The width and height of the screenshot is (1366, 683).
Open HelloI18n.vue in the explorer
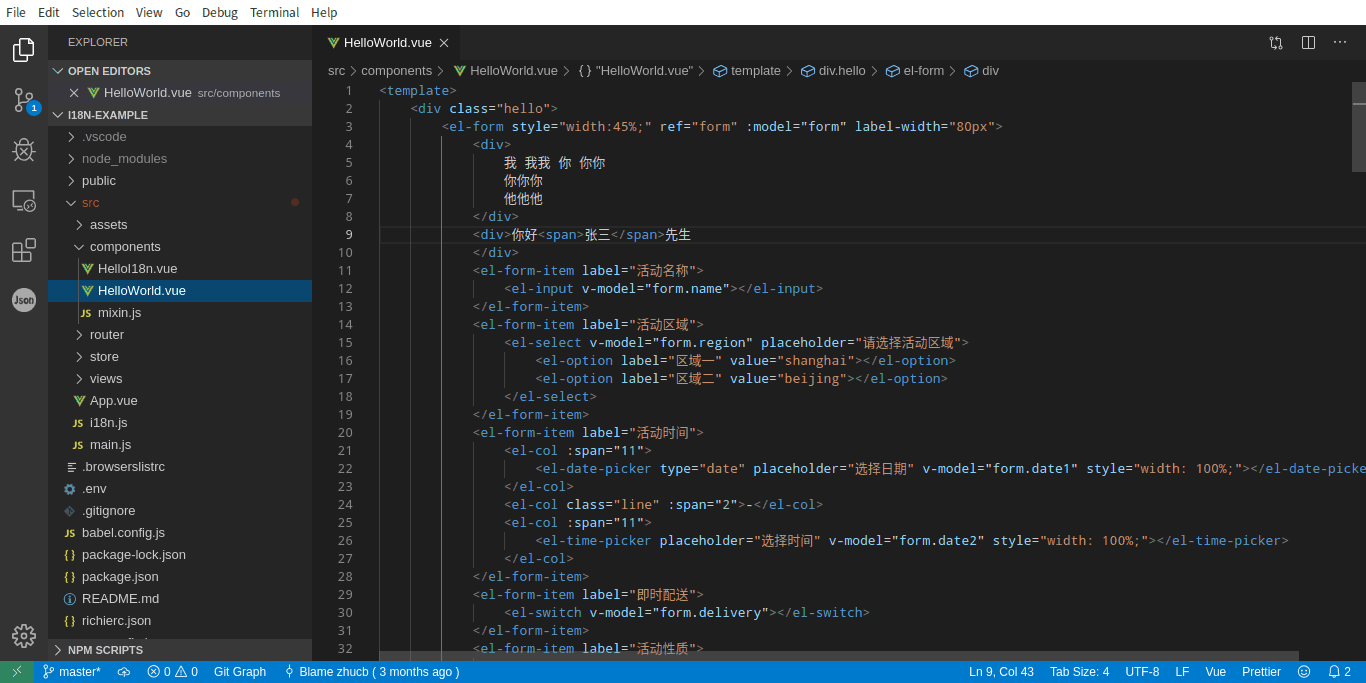(137, 269)
